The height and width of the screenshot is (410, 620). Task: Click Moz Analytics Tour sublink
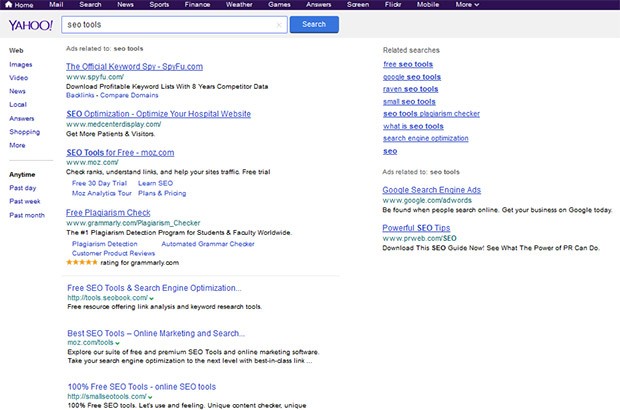(102, 193)
